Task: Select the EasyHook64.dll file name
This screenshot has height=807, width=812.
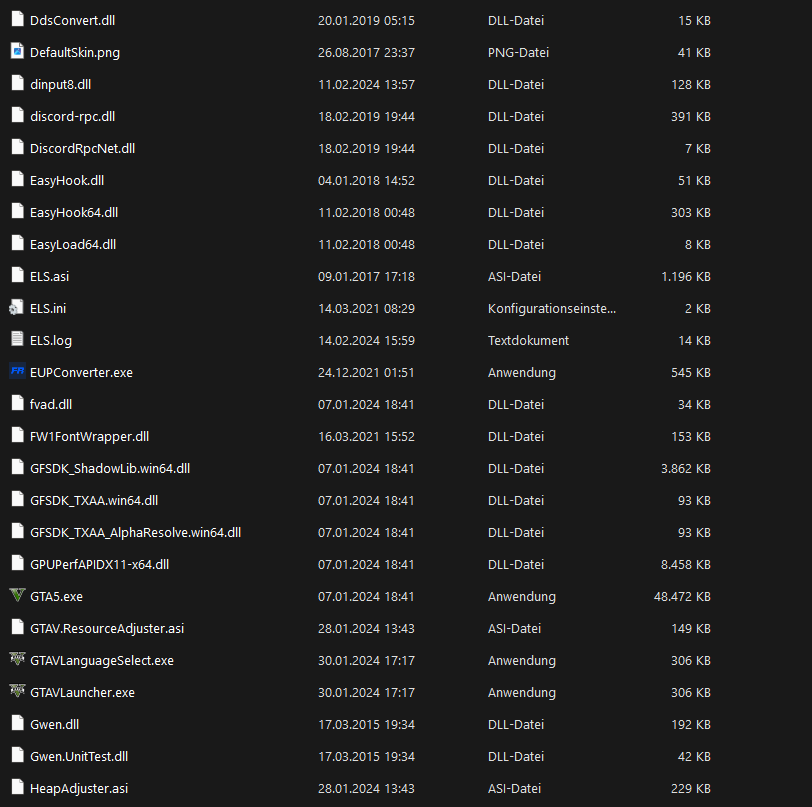Action: point(74,212)
